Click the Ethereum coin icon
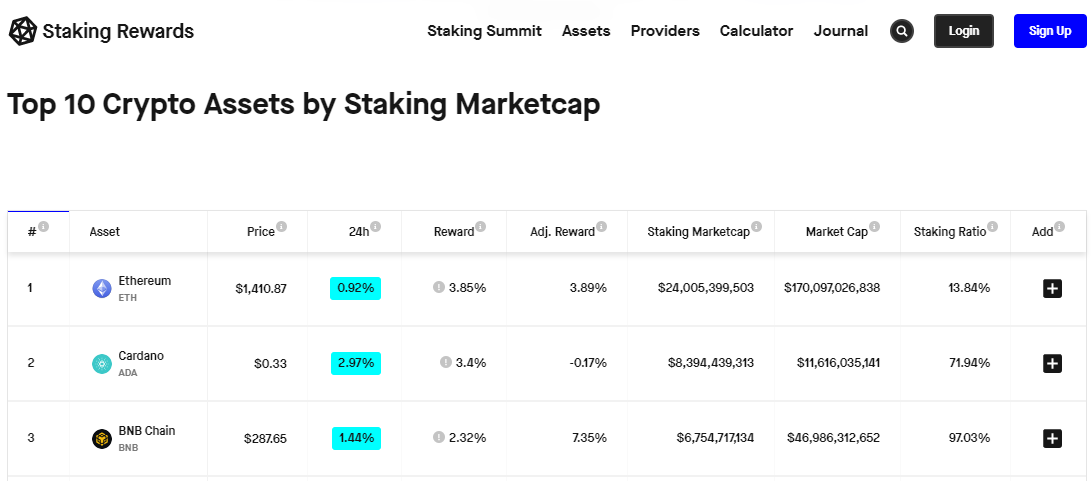The width and height of the screenshot is (1091, 481). [101, 288]
